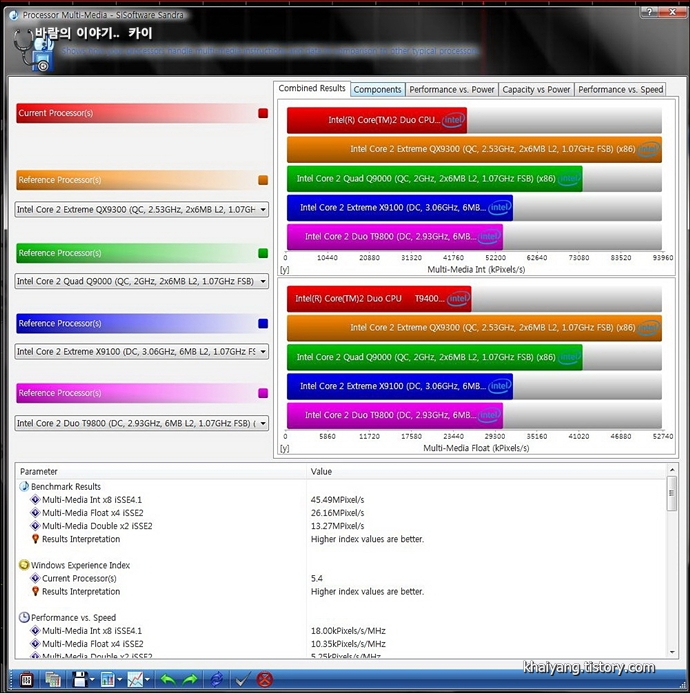This screenshot has width=690, height=693.
Task: Click the blue X9100 bar in Multi-Media Float chart
Action: (x=400, y=386)
